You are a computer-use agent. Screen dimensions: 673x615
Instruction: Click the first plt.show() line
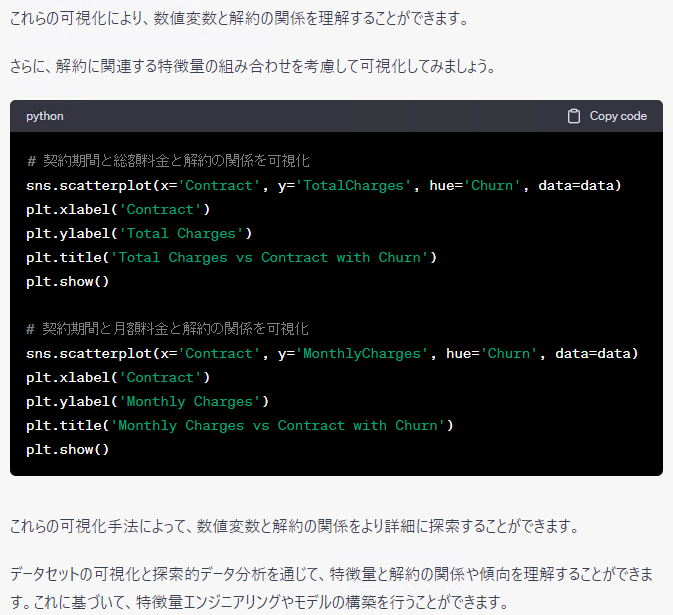(67, 281)
